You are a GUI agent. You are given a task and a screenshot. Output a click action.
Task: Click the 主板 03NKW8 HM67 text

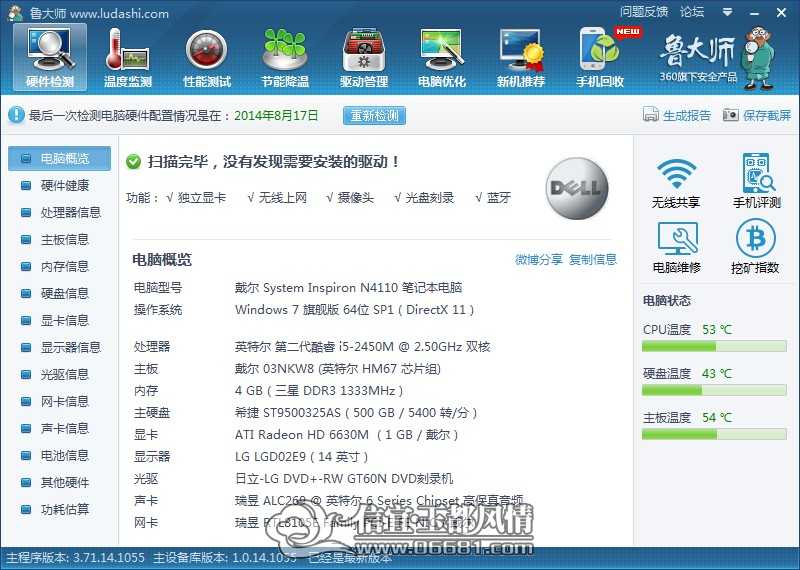[338, 369]
